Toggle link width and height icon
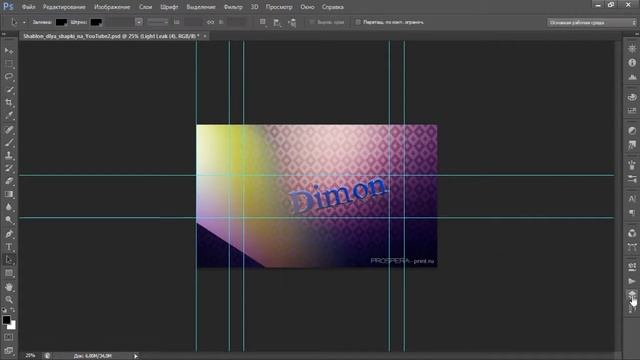Viewport: 640px width, 360px height. point(210,22)
